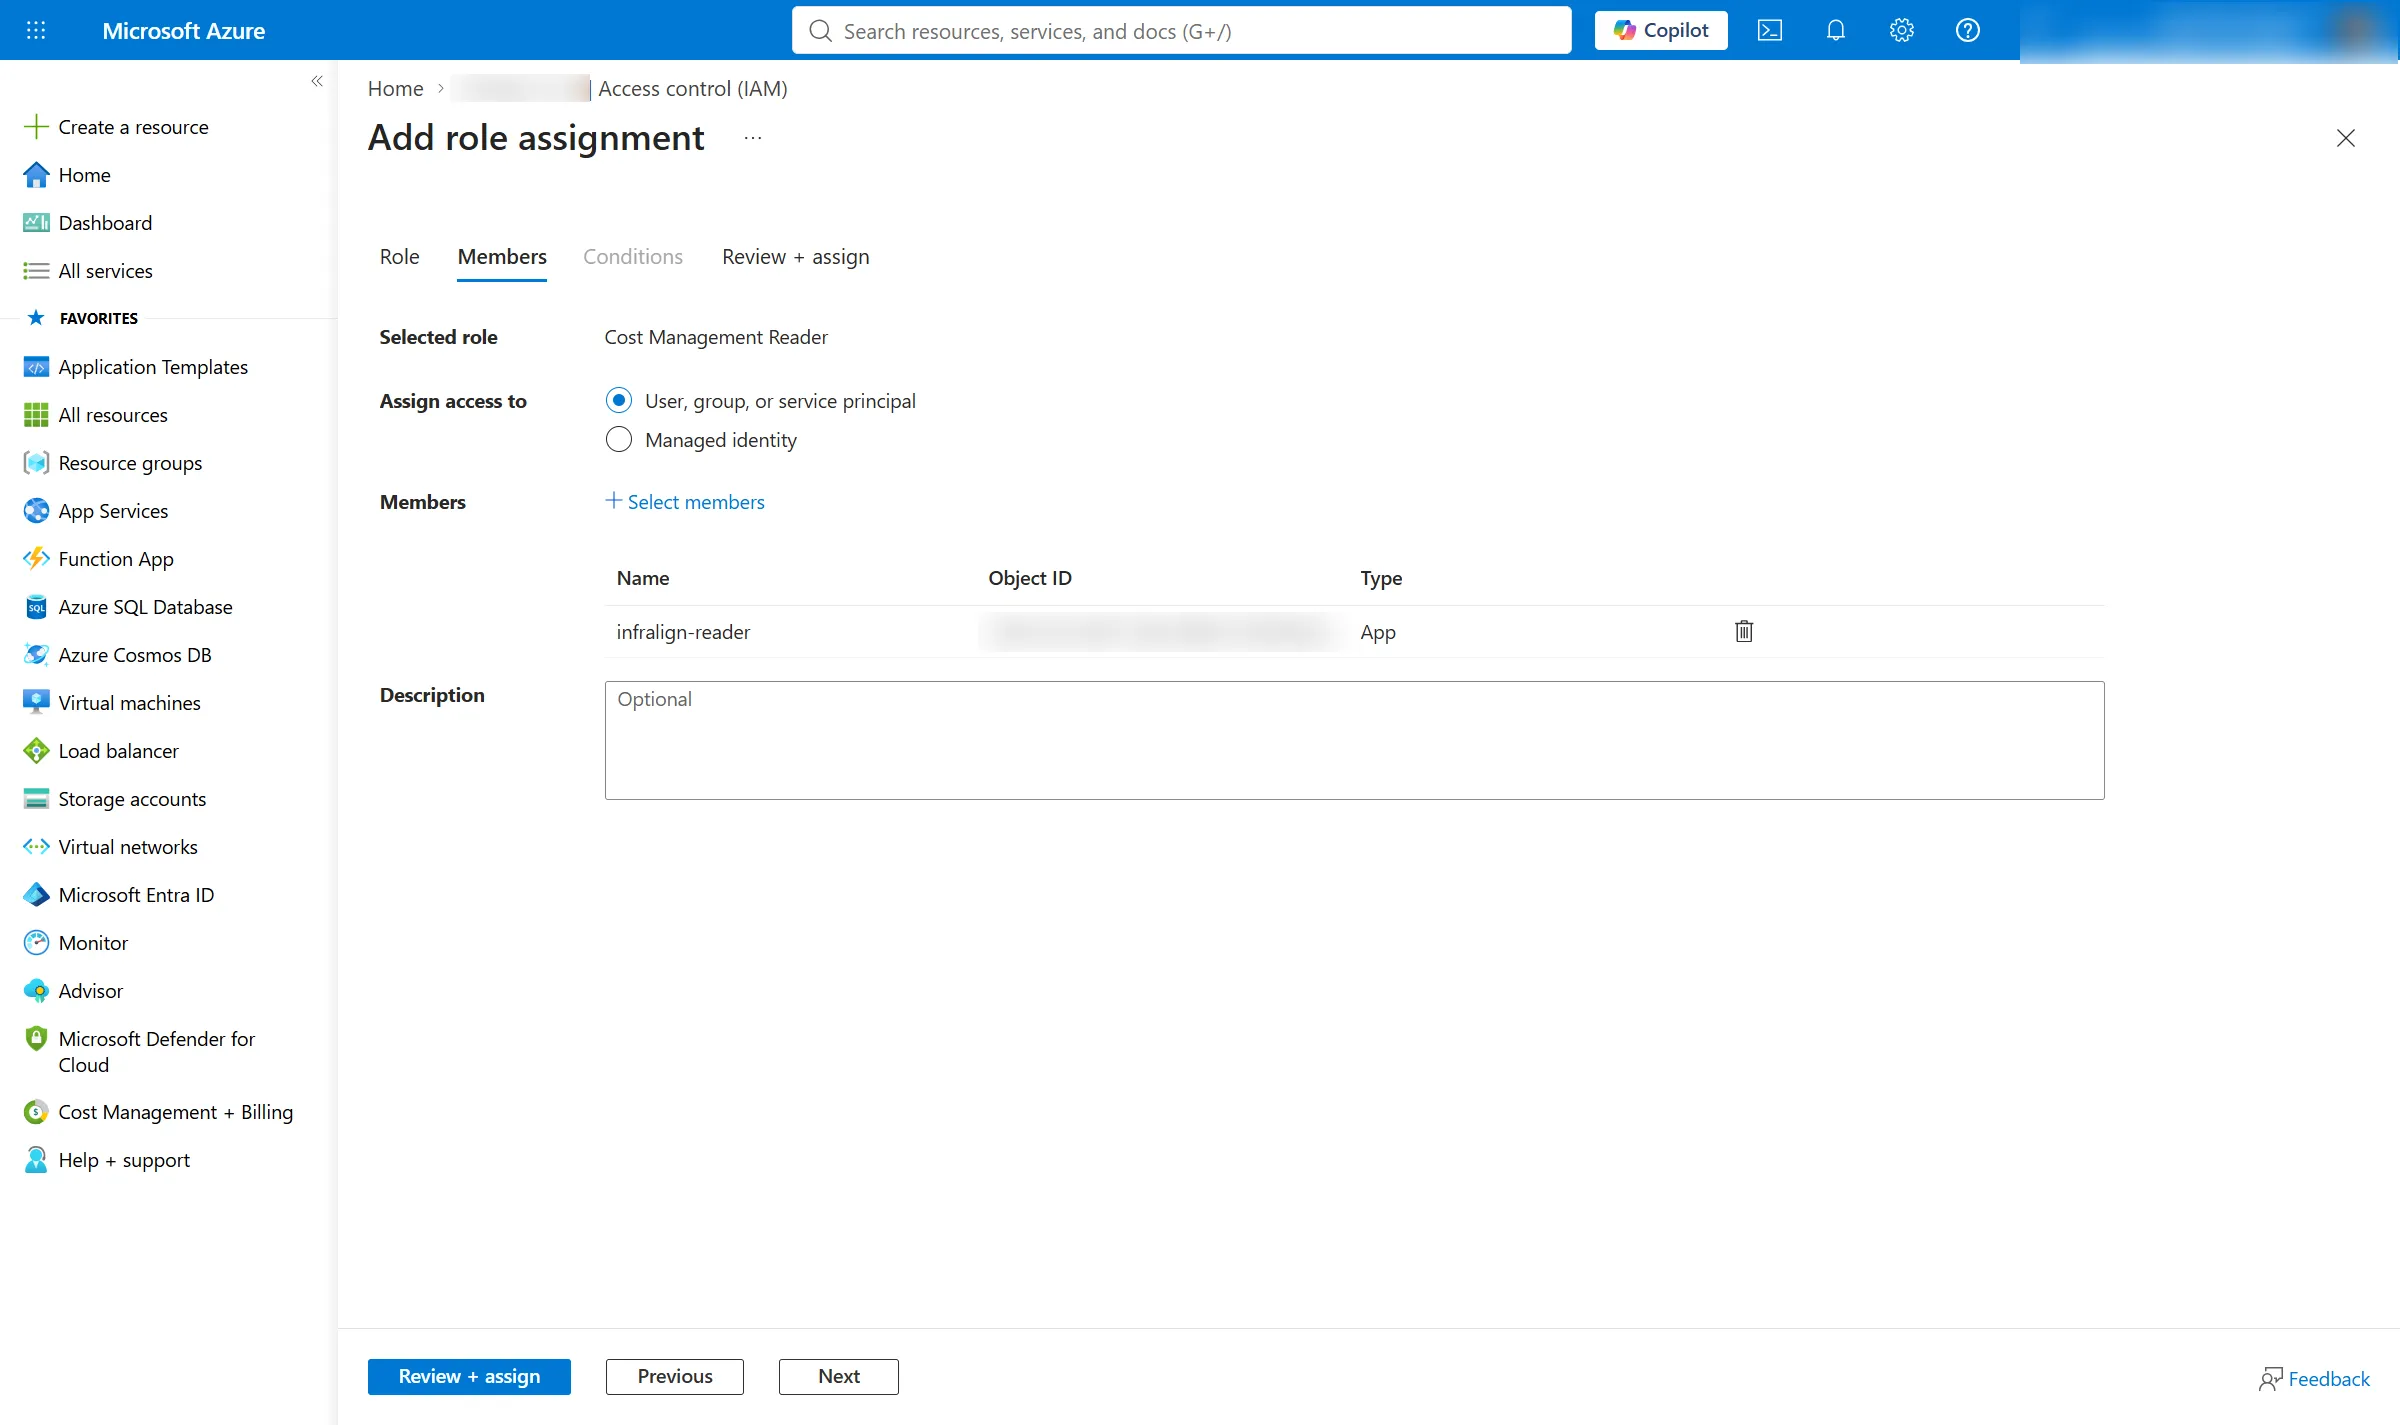The image size is (2400, 1425).
Task: Open Microsoft Defender for Cloud
Action: pos(156,1052)
